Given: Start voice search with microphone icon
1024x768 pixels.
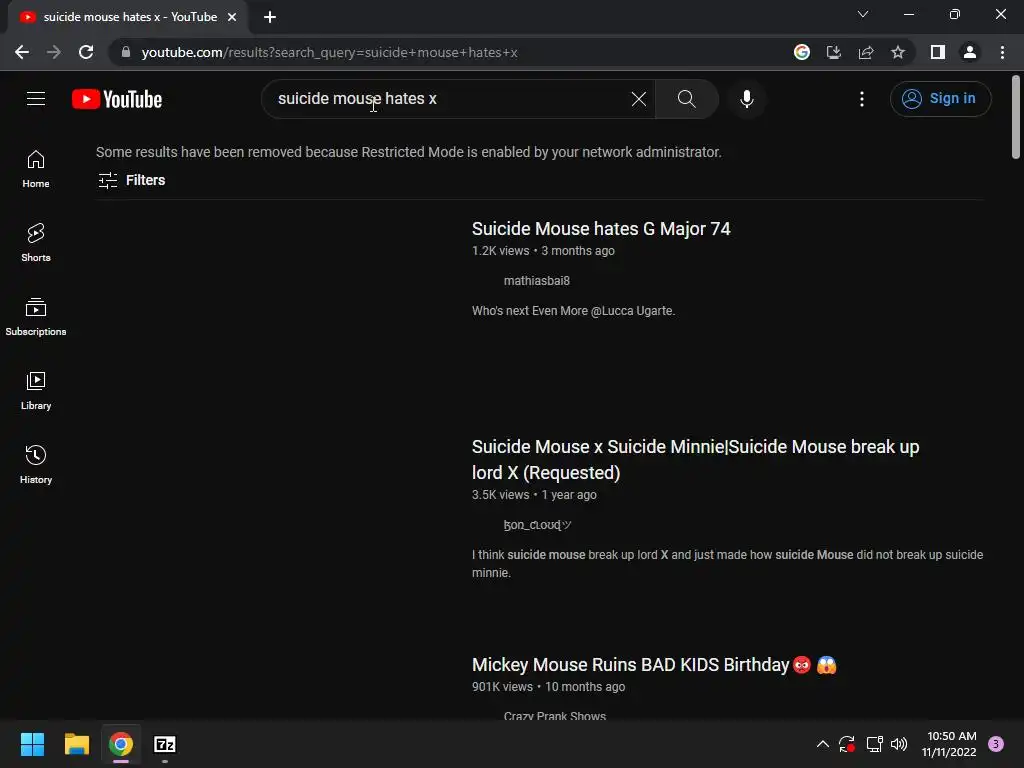Looking at the screenshot, I should point(747,99).
